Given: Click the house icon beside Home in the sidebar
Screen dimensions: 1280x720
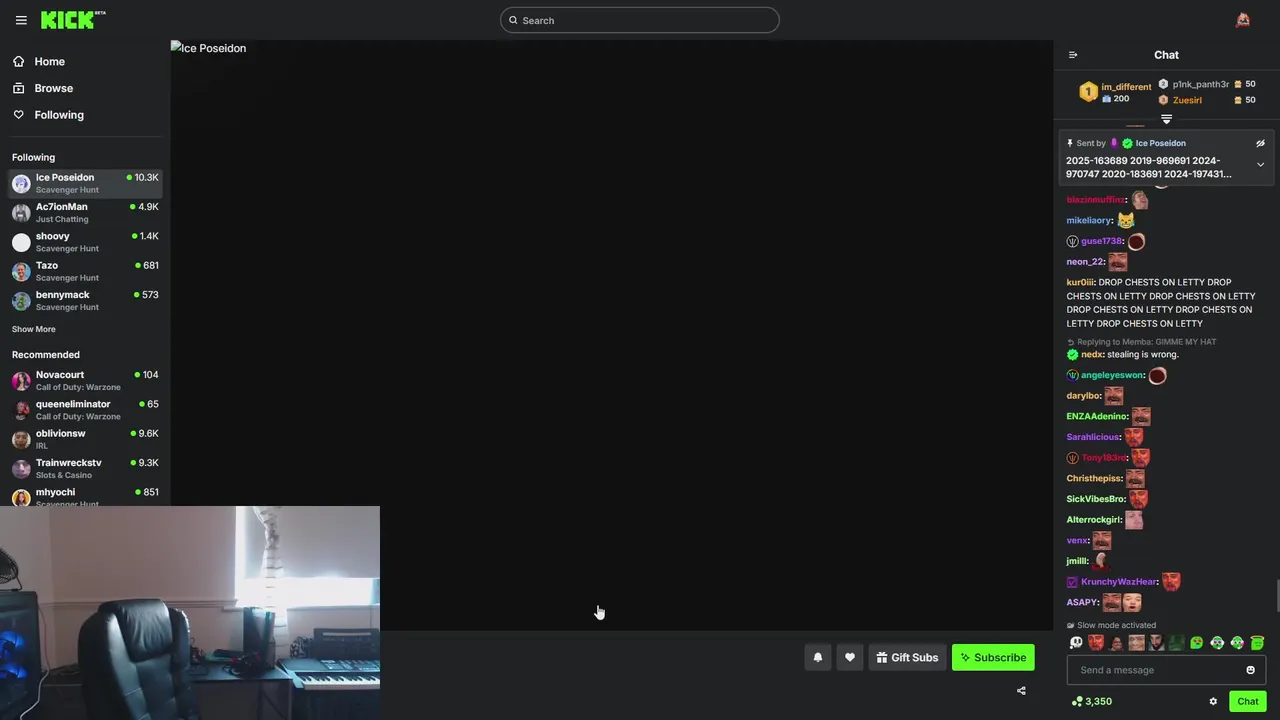Looking at the screenshot, I should pyautogui.click(x=19, y=62).
